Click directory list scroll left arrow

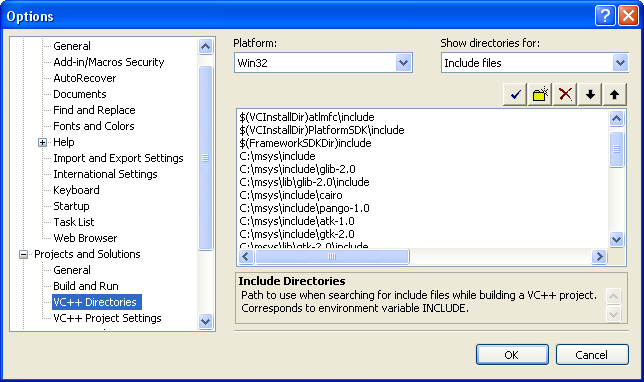[x=246, y=257]
